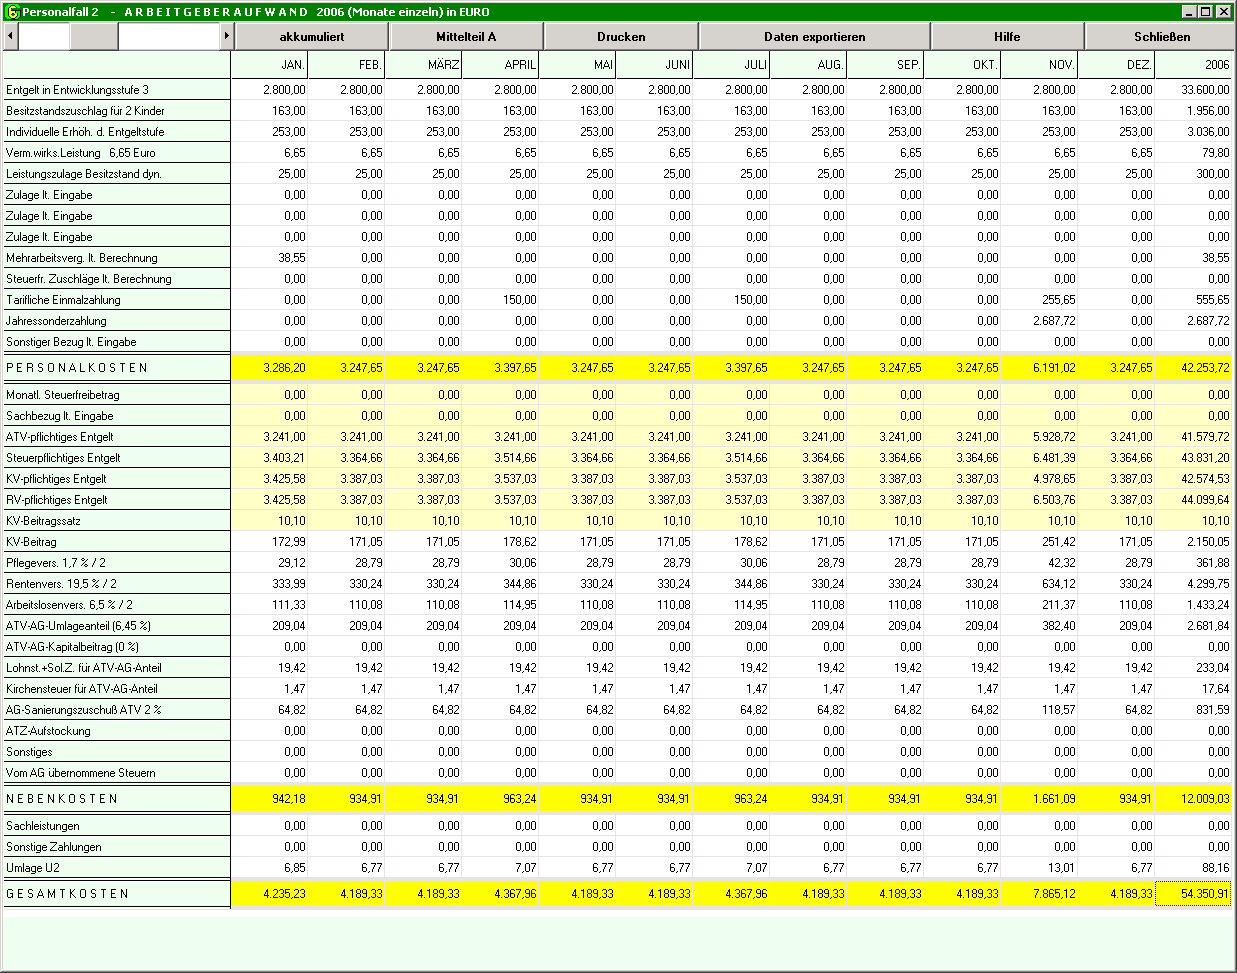Close the view with Schließen
The image size is (1237, 973).
click(x=1162, y=37)
